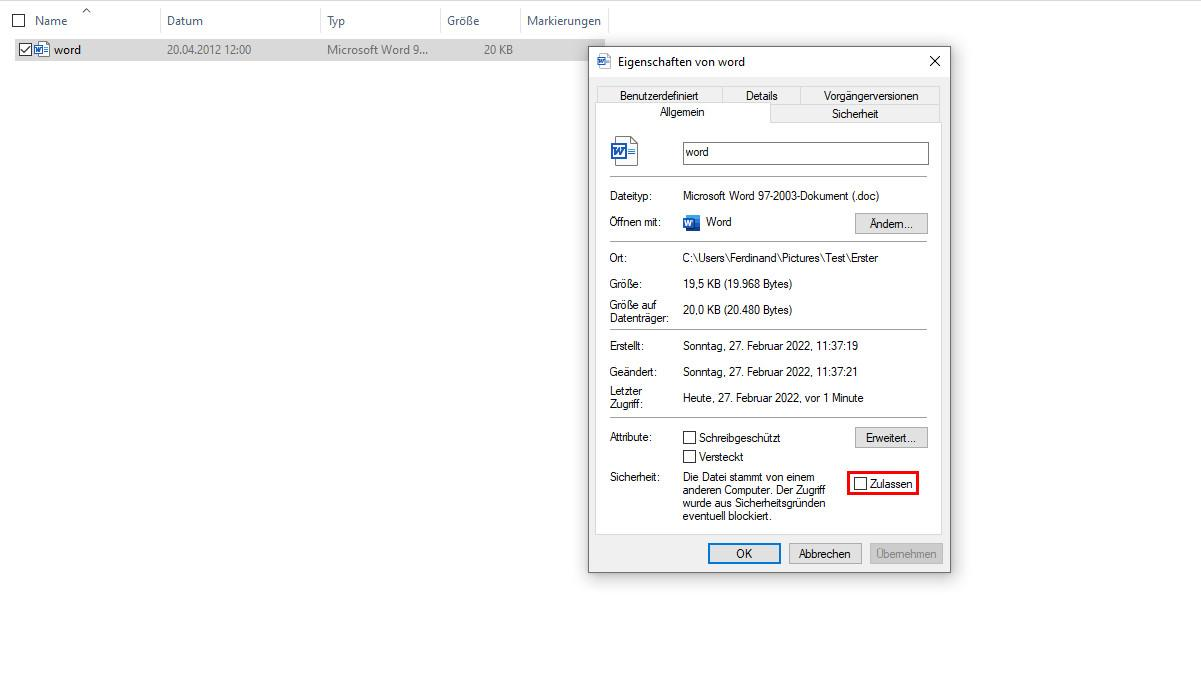This screenshot has width=1201, height=676.
Task: Switch to the Details tab
Action: tap(761, 96)
